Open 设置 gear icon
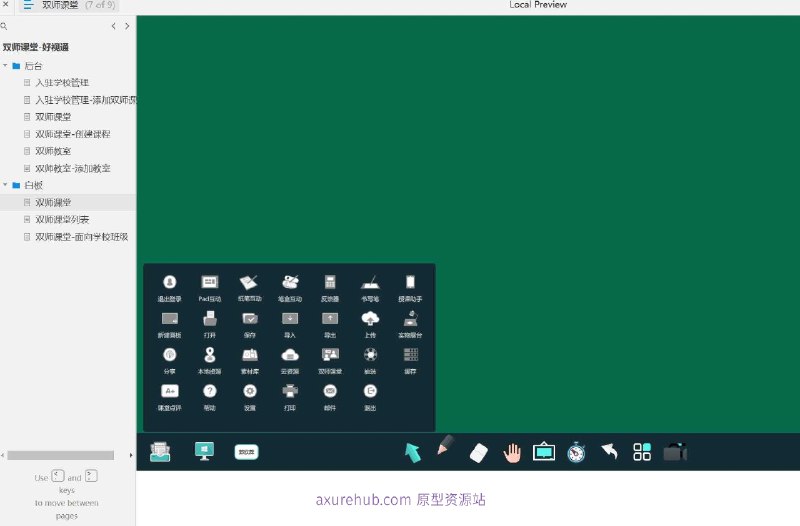The image size is (800, 526). (249, 391)
